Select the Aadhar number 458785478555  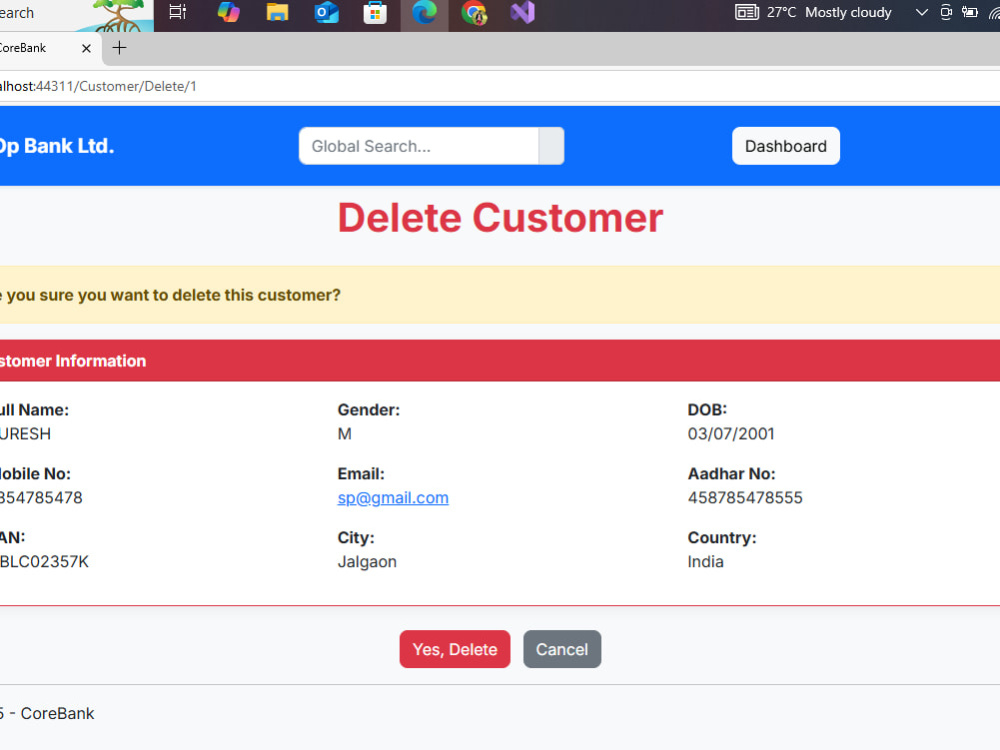745,497
